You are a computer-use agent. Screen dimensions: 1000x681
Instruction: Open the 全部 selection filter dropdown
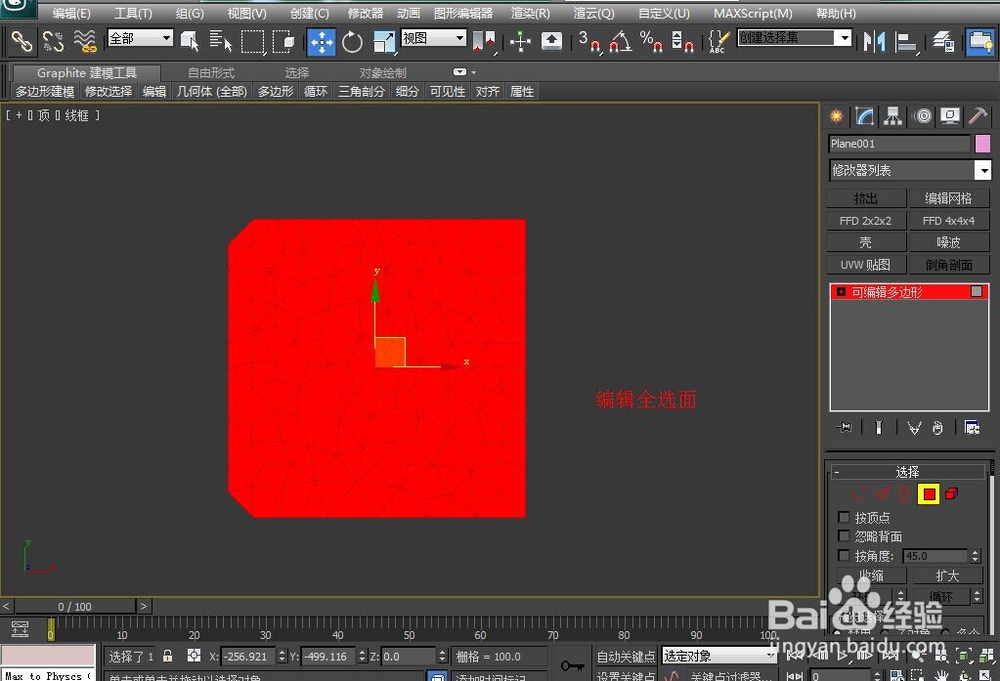pyautogui.click(x=140, y=38)
